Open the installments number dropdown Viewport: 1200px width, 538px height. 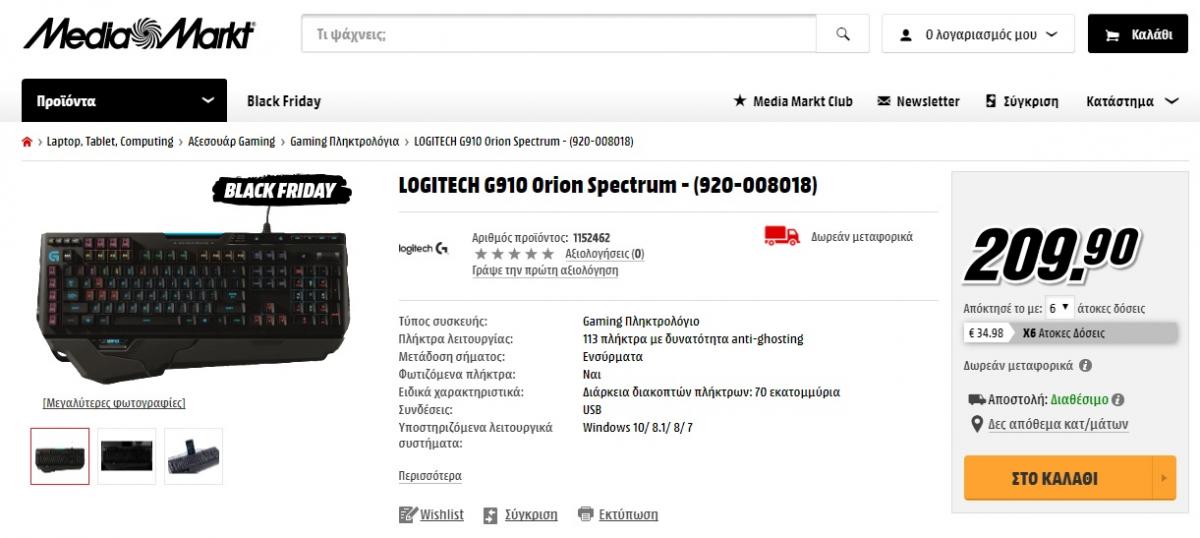[x=1059, y=308]
